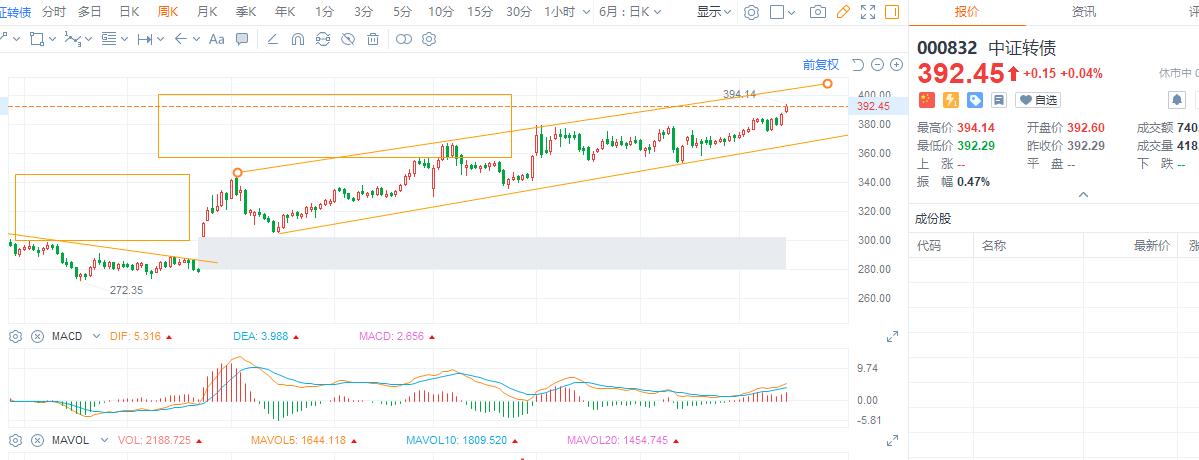Delete drawings with the trash icon
The width and height of the screenshot is (1199, 460).
373,40
